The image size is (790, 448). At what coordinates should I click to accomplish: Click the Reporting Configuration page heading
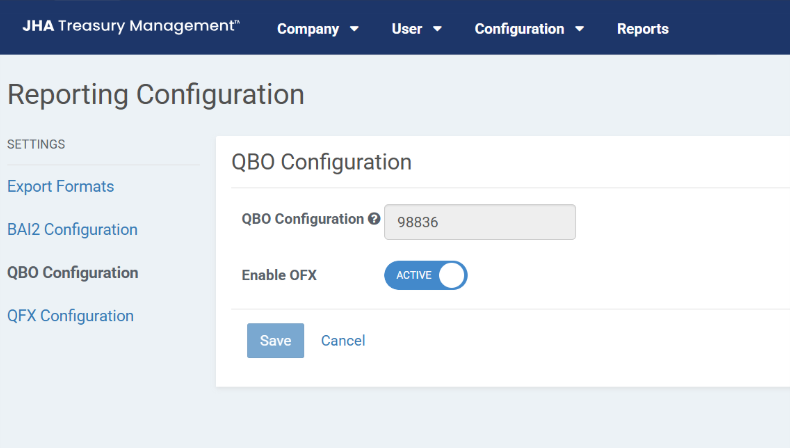(x=156, y=95)
